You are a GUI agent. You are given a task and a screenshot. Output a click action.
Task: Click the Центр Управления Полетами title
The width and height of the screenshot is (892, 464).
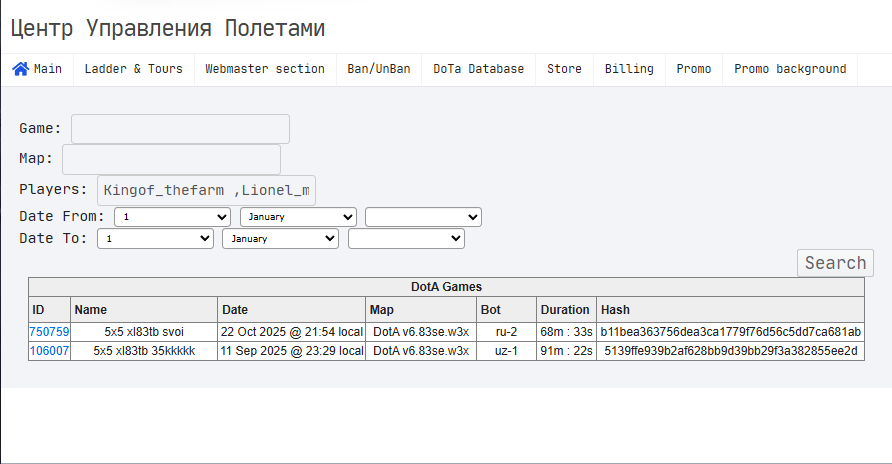coord(168,28)
